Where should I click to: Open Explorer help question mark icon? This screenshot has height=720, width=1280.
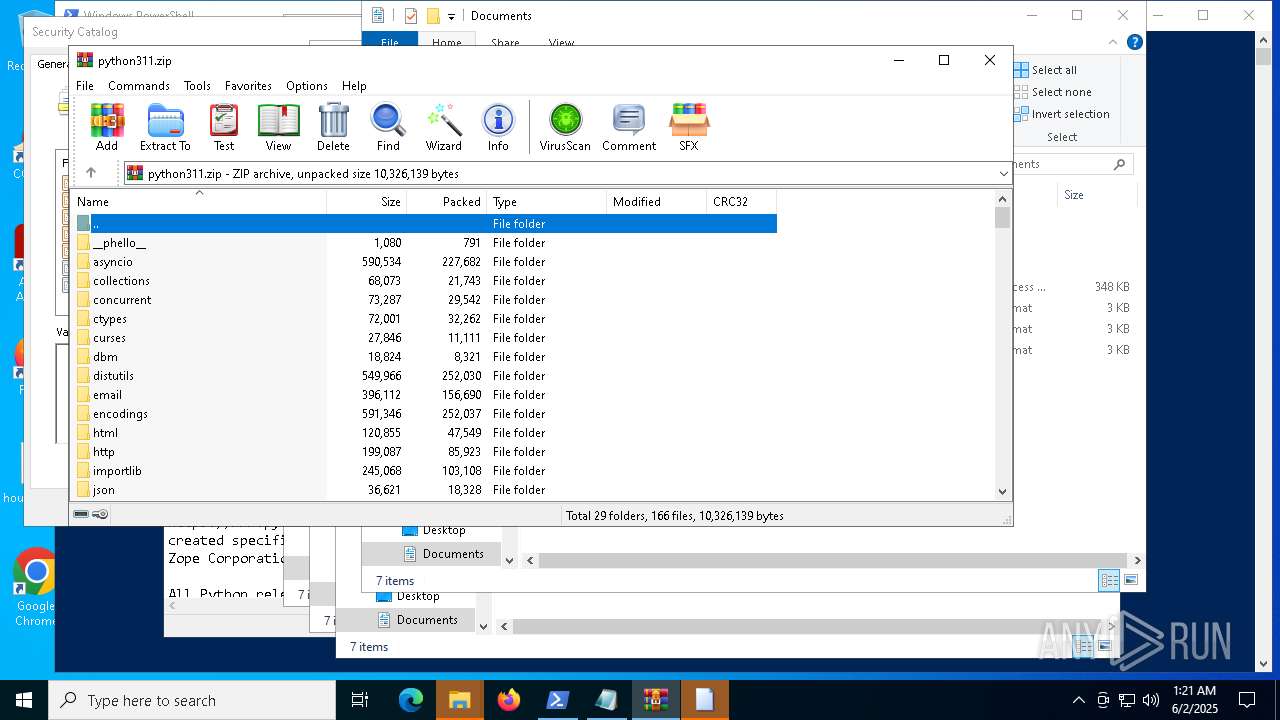click(x=1134, y=43)
